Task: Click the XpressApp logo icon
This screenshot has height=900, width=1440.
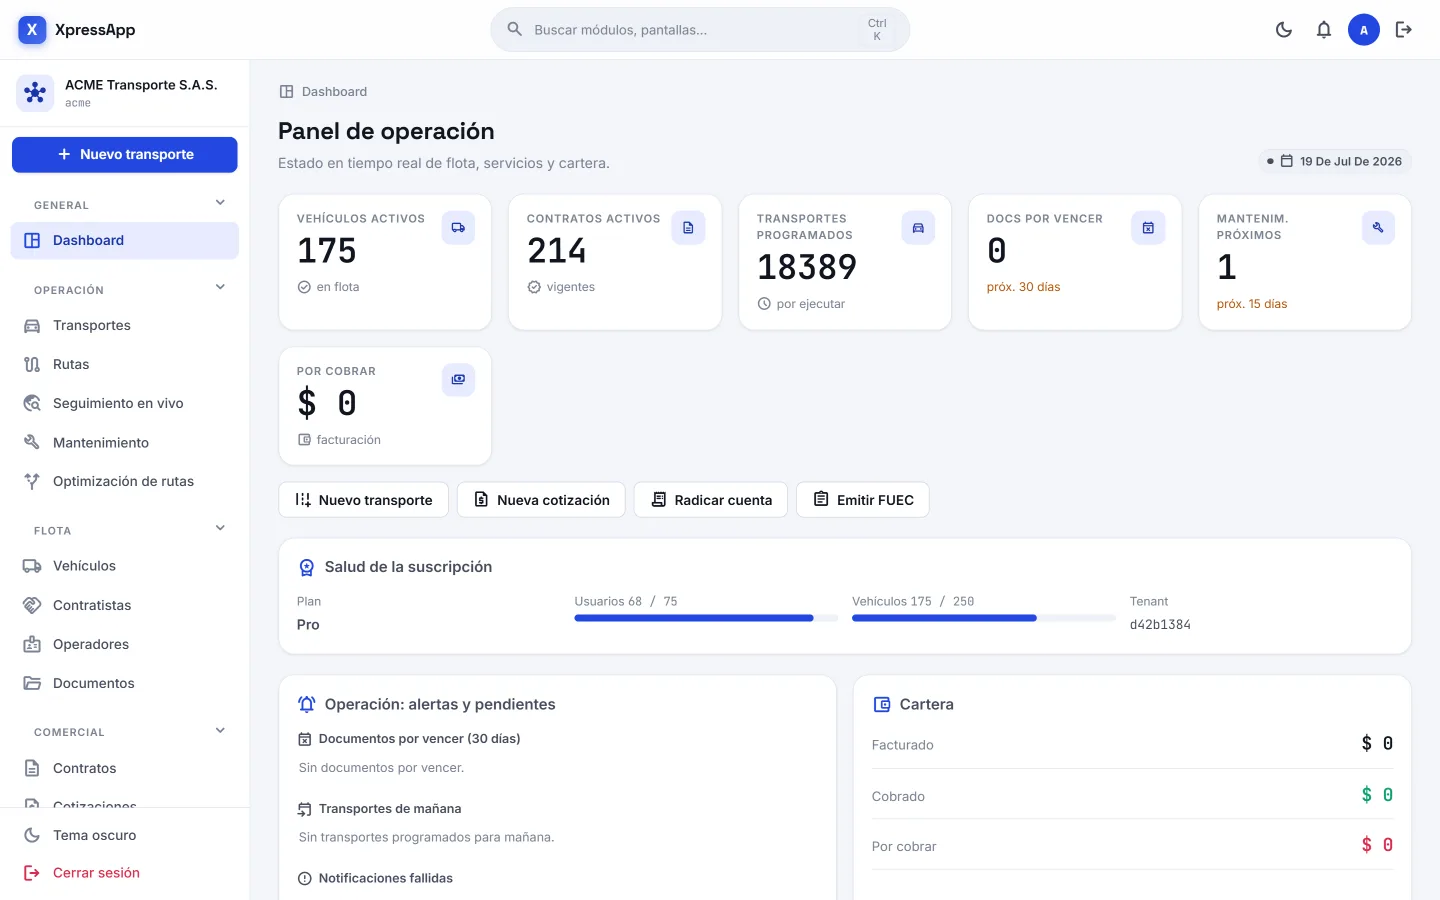Action: (x=32, y=30)
